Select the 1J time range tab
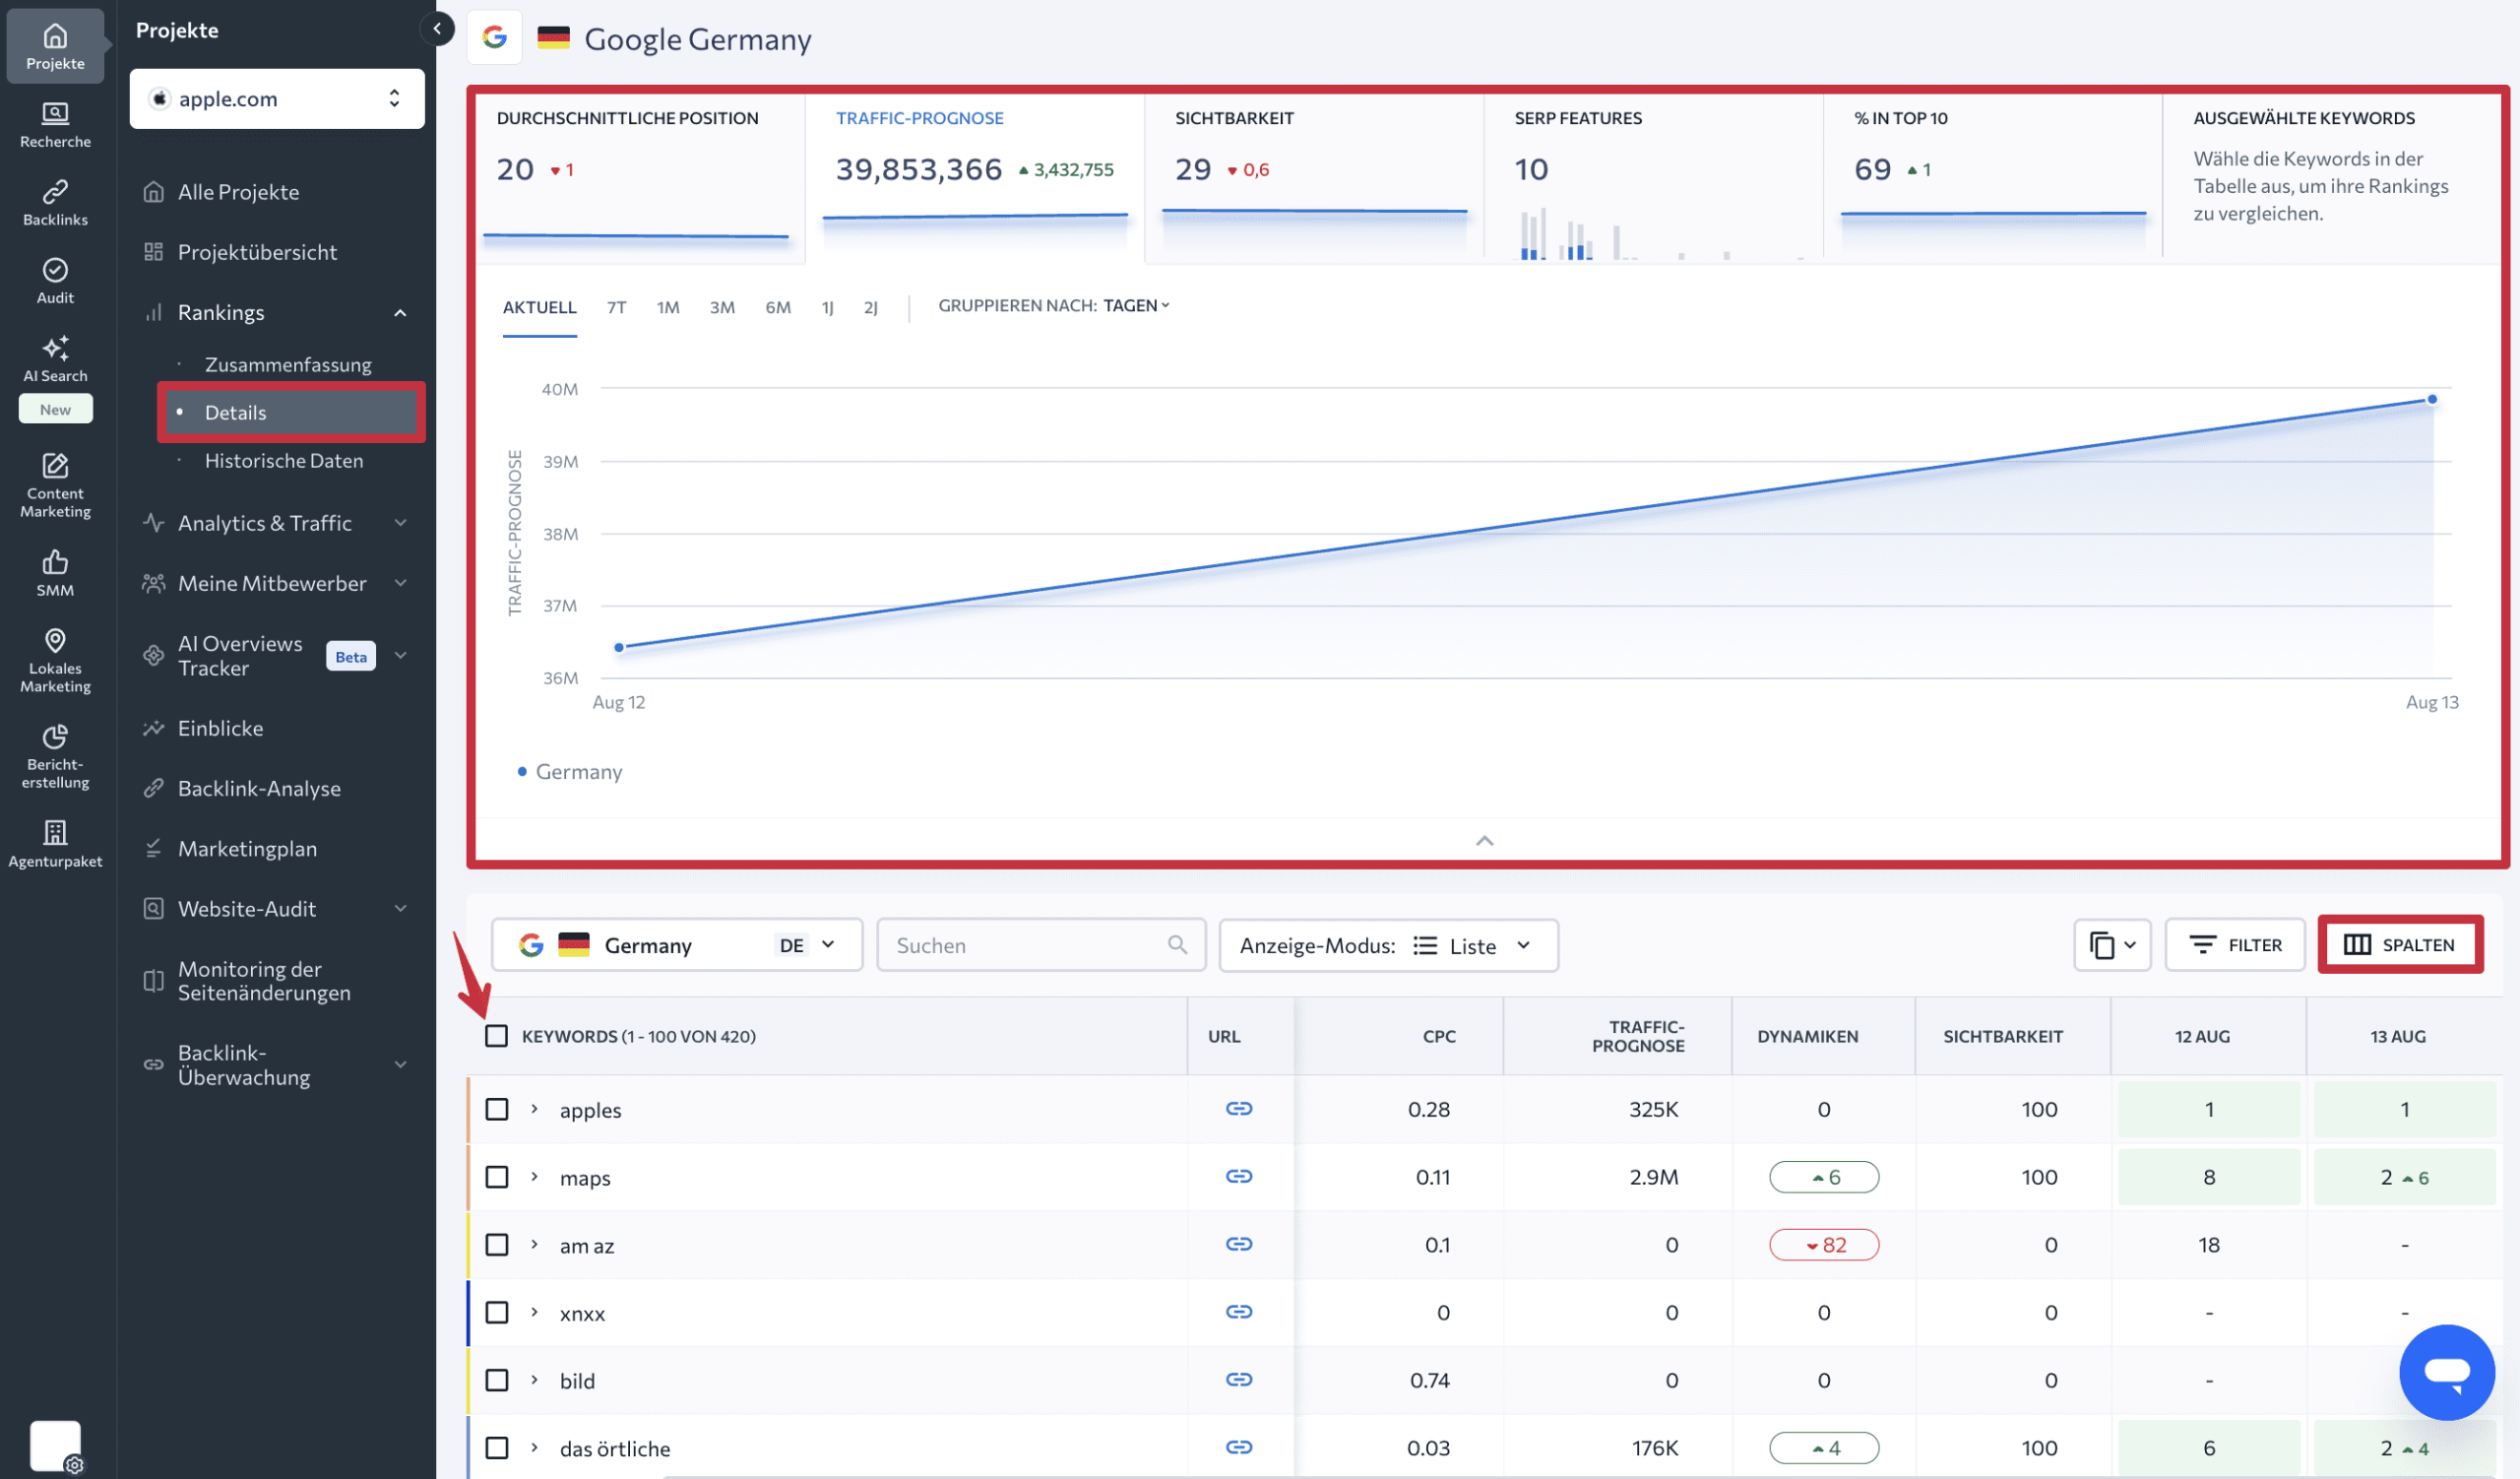 (x=827, y=307)
